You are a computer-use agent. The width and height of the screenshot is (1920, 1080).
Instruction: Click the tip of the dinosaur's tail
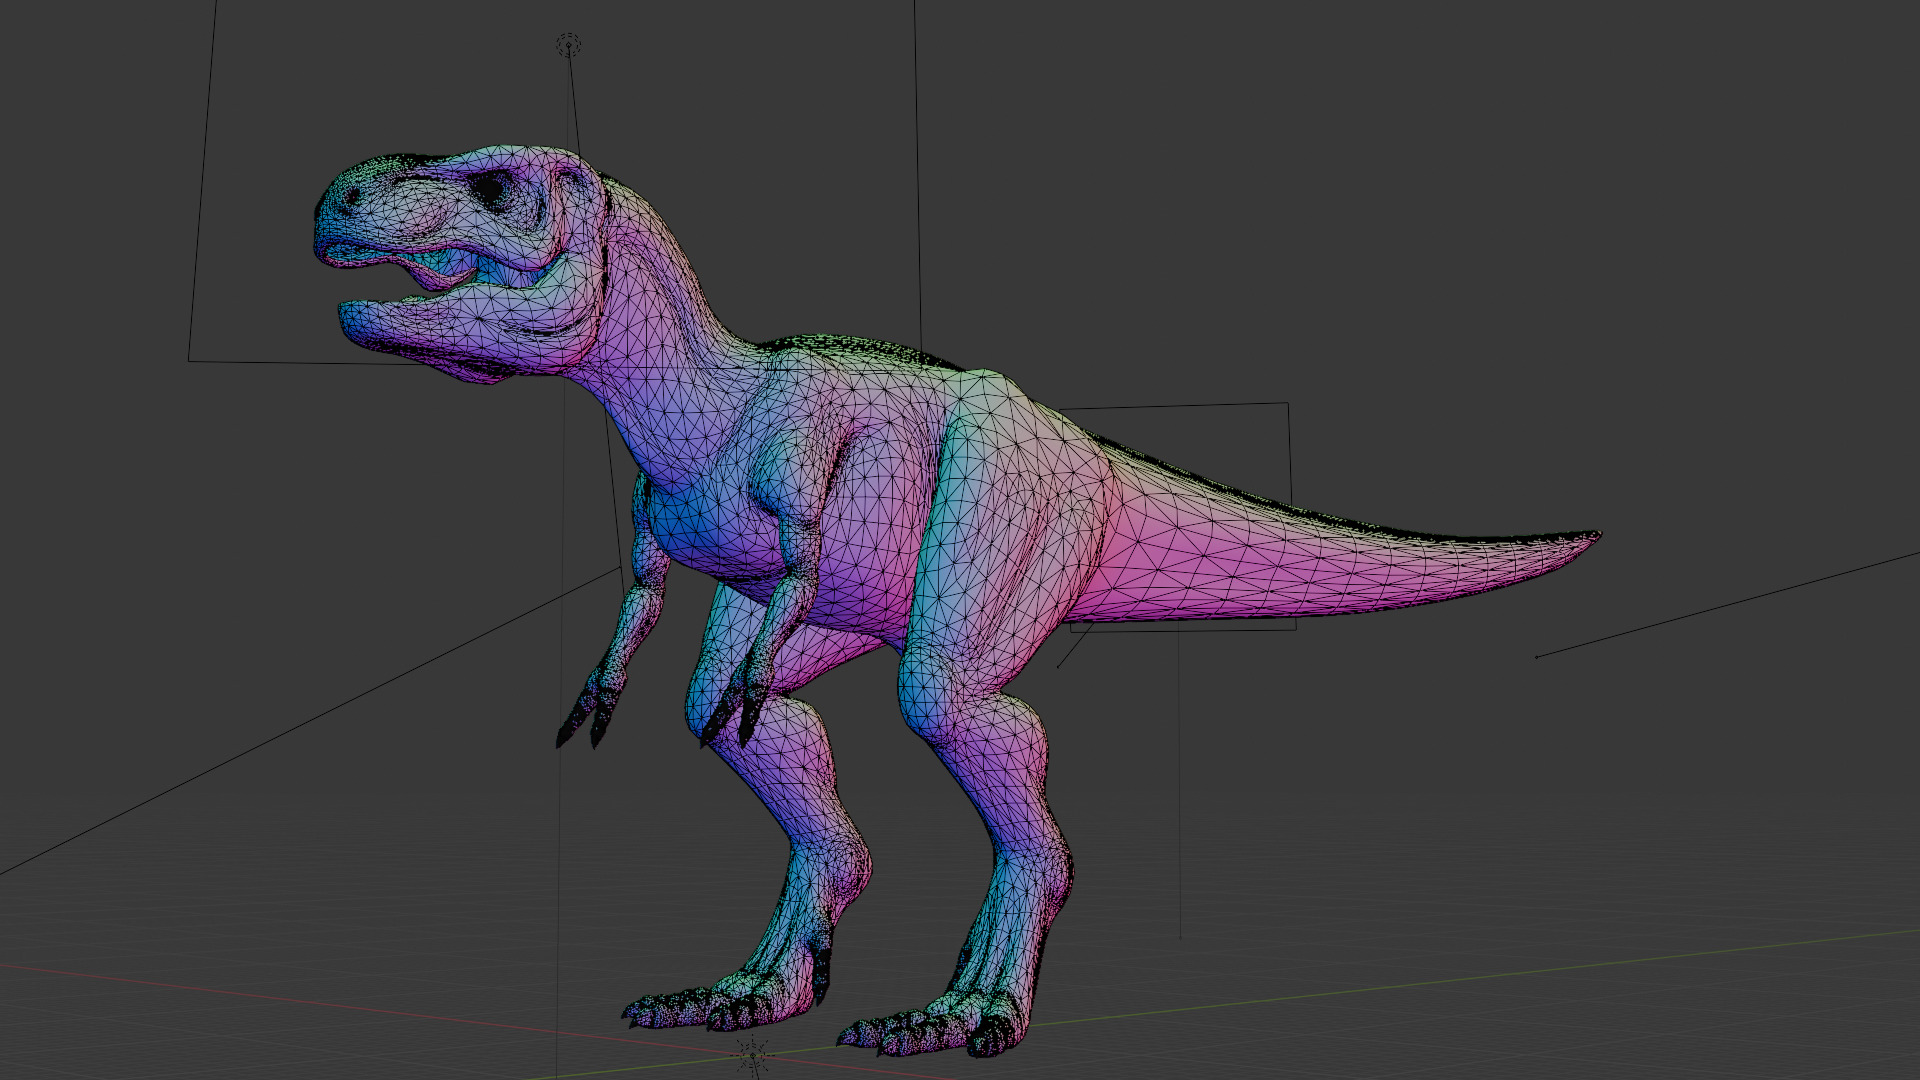[x=1594, y=537]
